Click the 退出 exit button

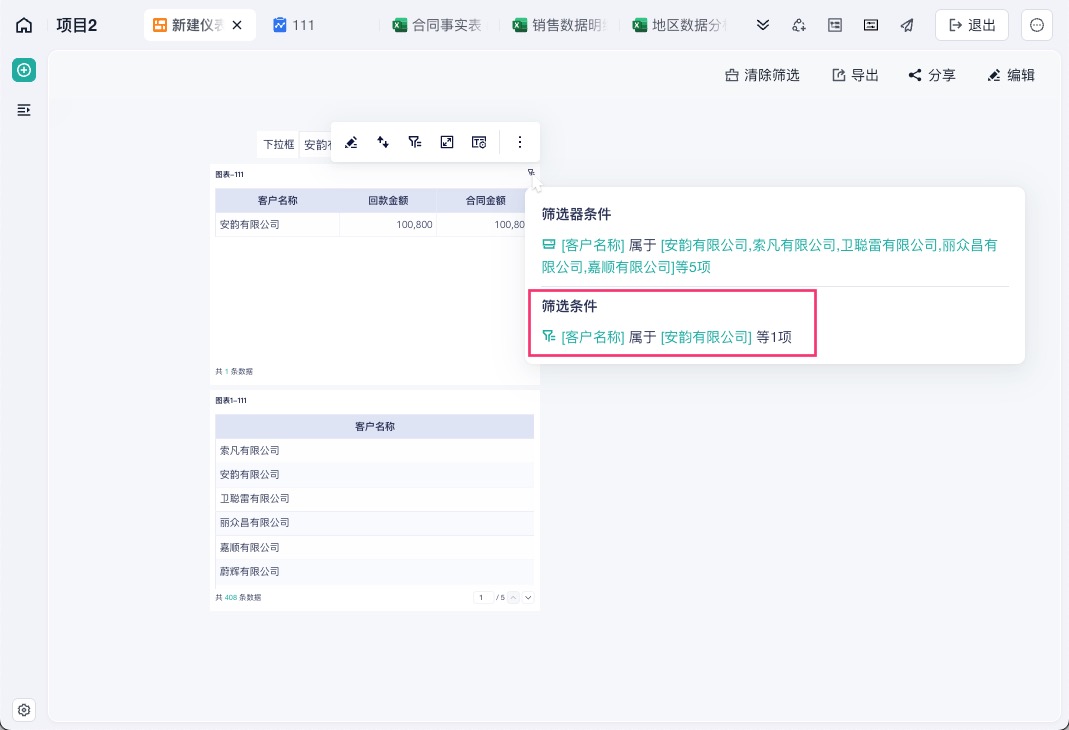click(x=972, y=25)
